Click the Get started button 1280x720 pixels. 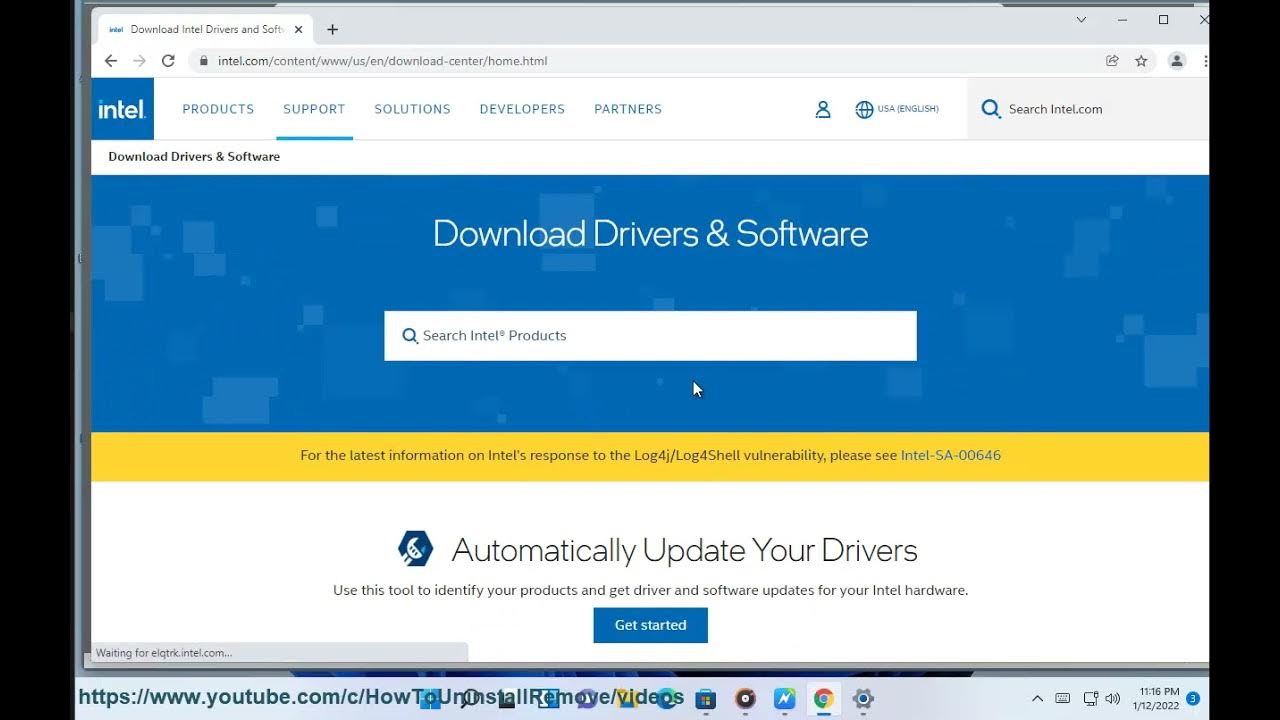coord(651,625)
